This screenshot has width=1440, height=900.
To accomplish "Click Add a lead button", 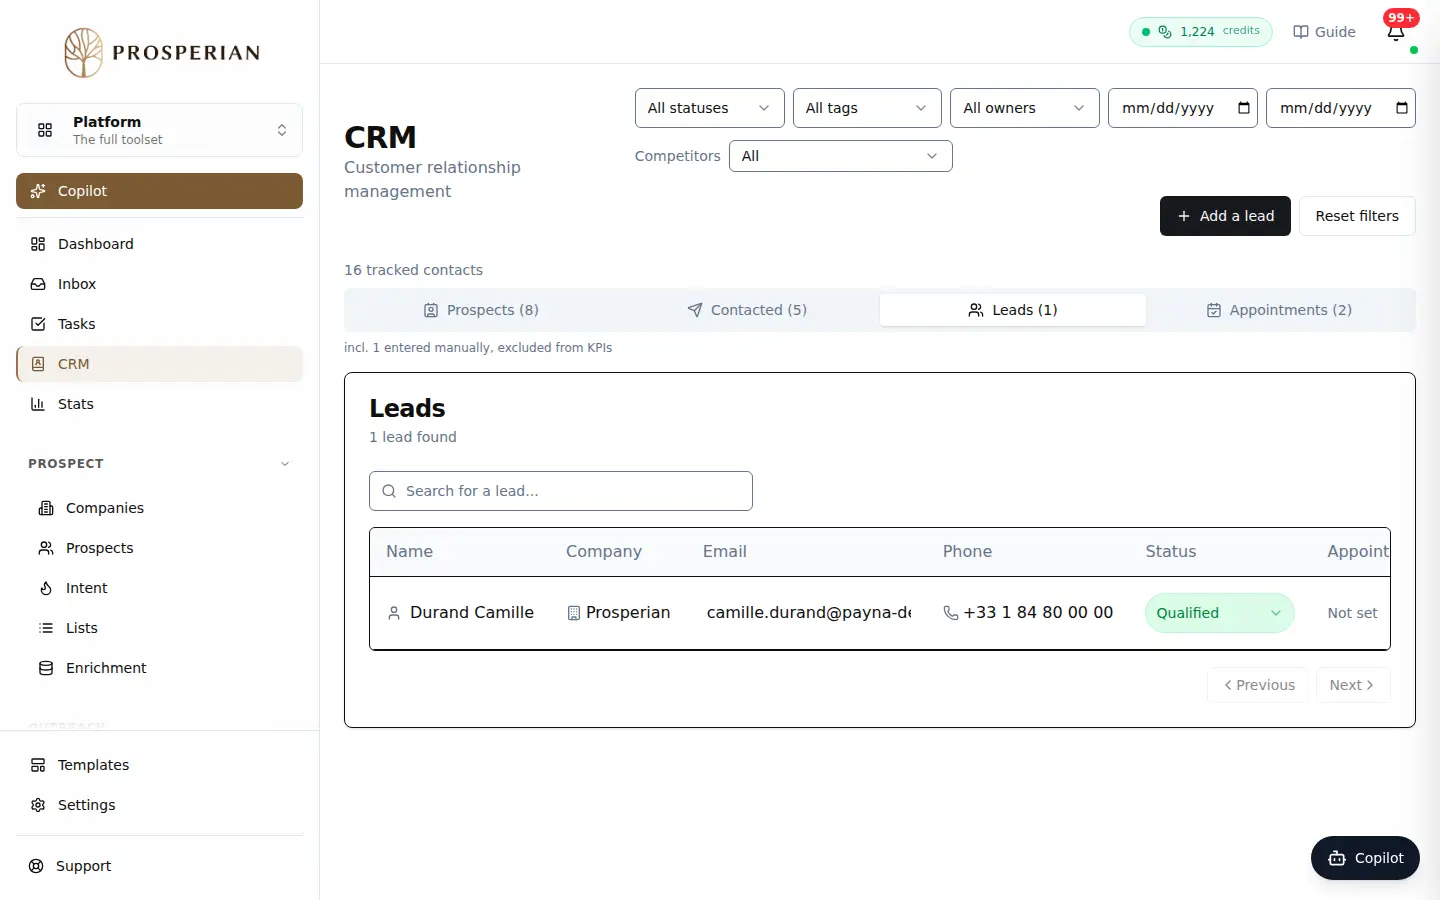I will [1225, 216].
